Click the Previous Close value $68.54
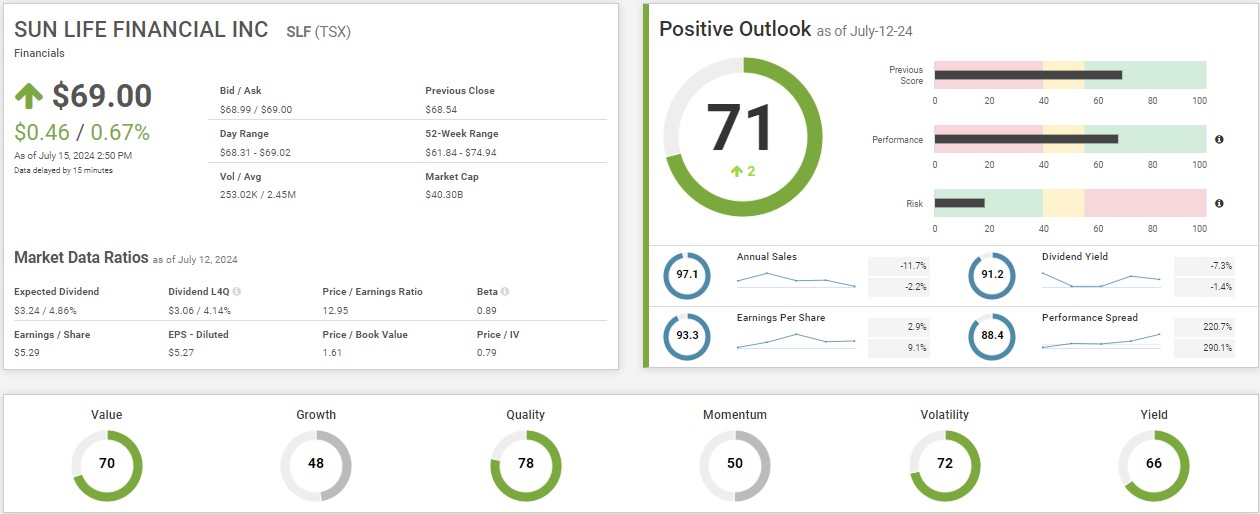This screenshot has height=514, width=1260. [x=441, y=109]
